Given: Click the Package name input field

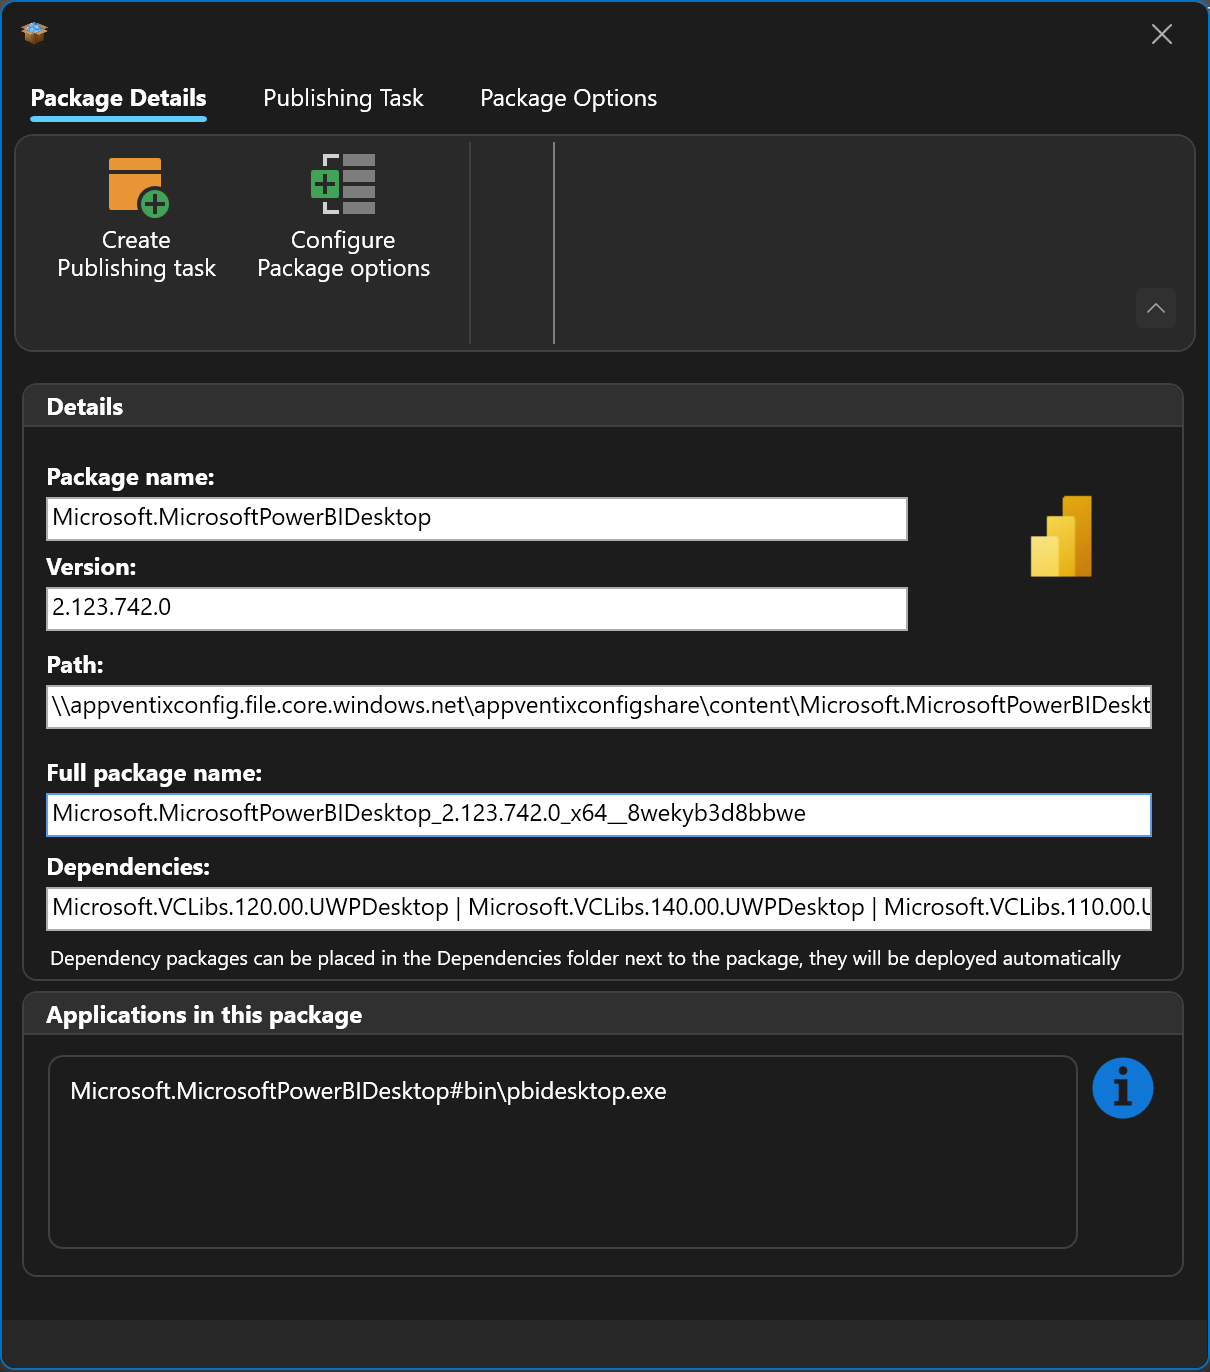Looking at the screenshot, I should tap(477, 519).
